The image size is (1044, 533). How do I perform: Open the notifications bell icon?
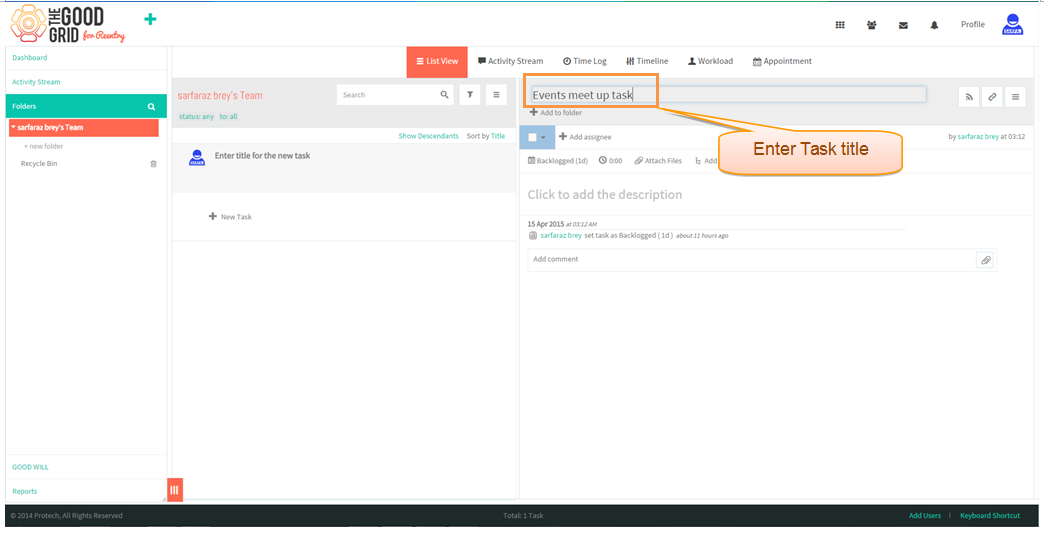coord(934,25)
